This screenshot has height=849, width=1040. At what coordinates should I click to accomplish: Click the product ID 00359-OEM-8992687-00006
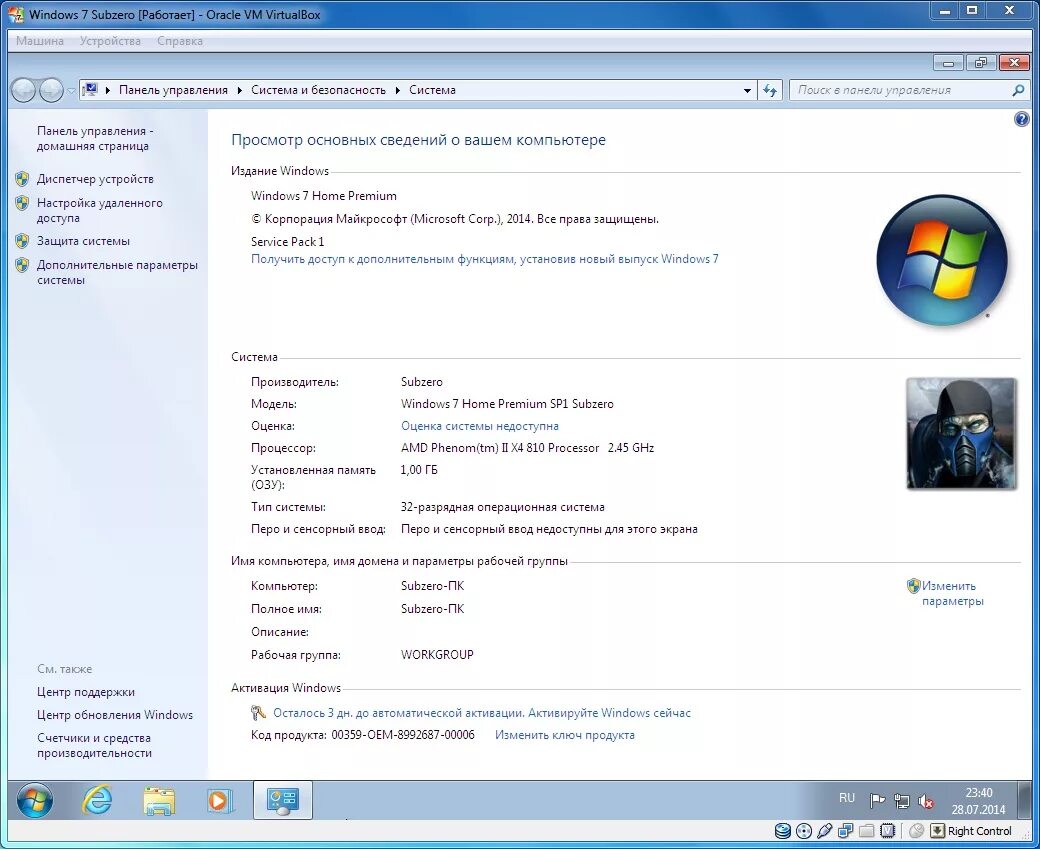pos(403,735)
